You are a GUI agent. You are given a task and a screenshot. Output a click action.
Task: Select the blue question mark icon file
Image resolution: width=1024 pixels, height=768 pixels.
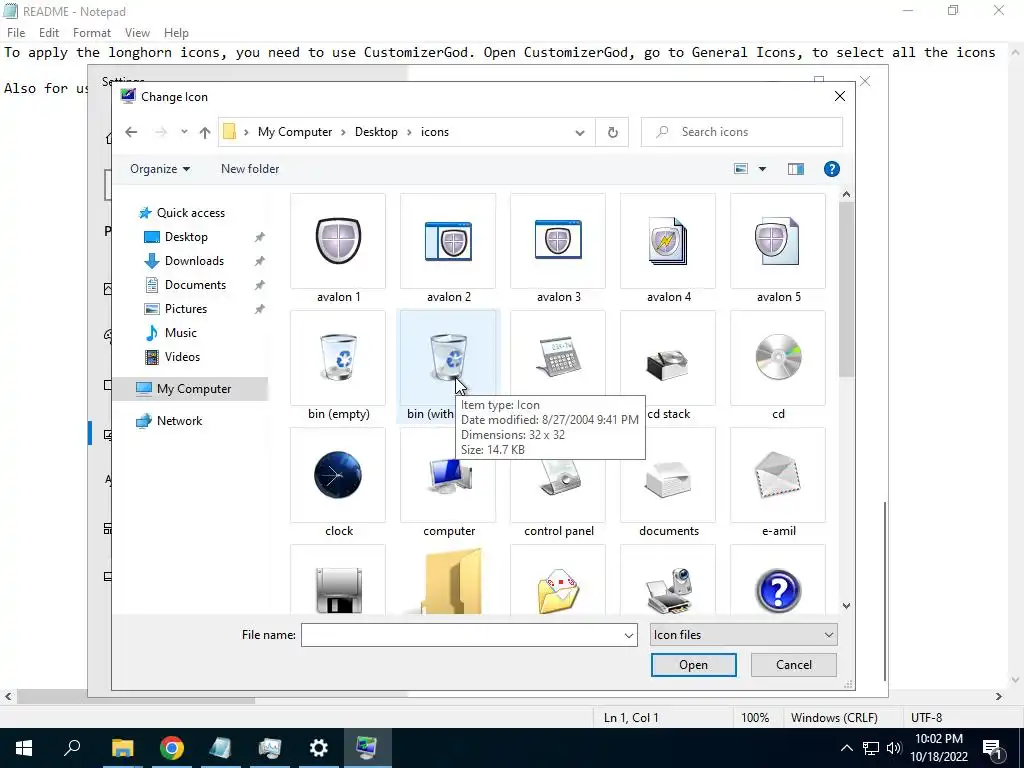click(x=778, y=580)
